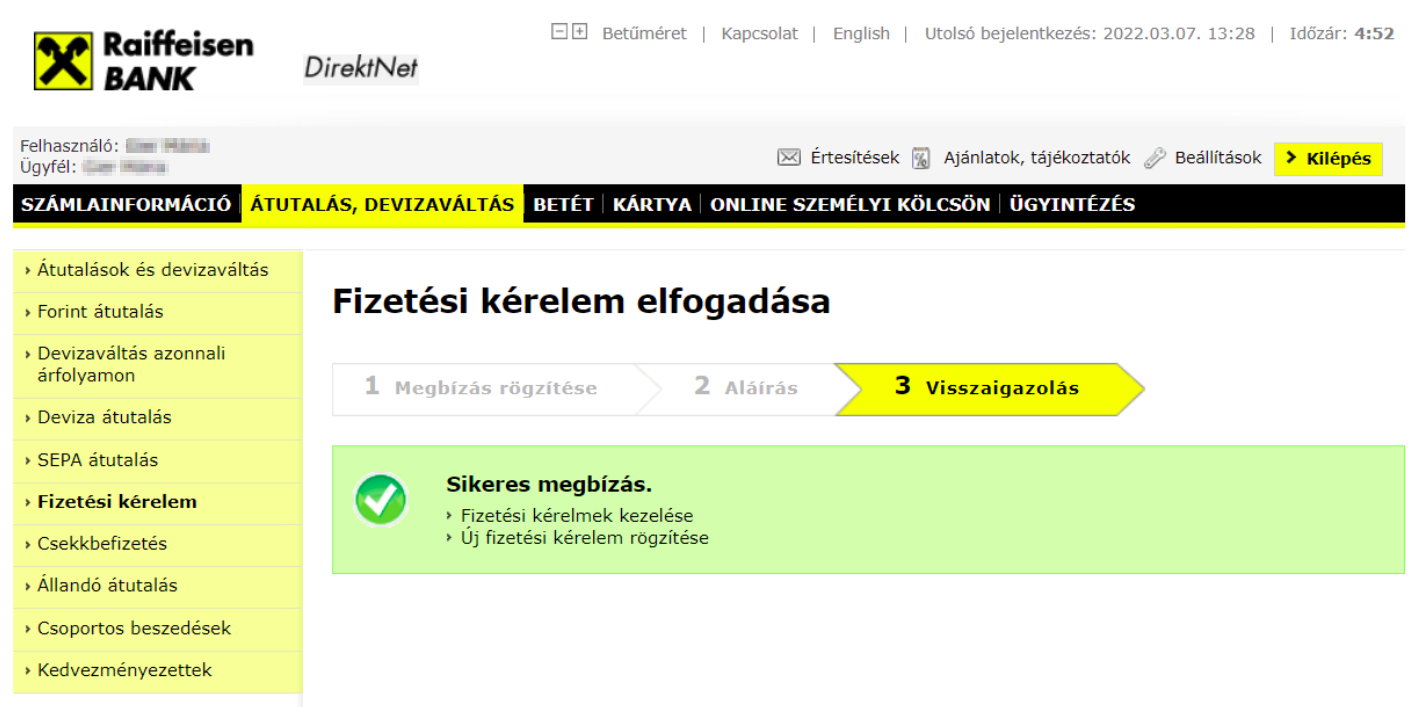Click the envelope icon for Értesítések

[787, 156]
